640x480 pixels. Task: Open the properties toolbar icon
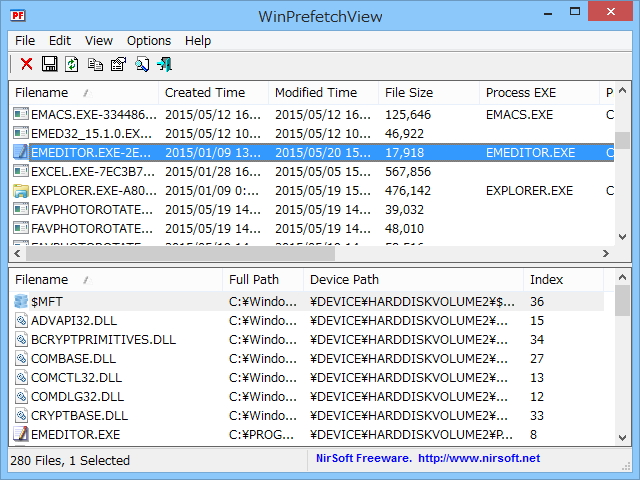click(118, 64)
